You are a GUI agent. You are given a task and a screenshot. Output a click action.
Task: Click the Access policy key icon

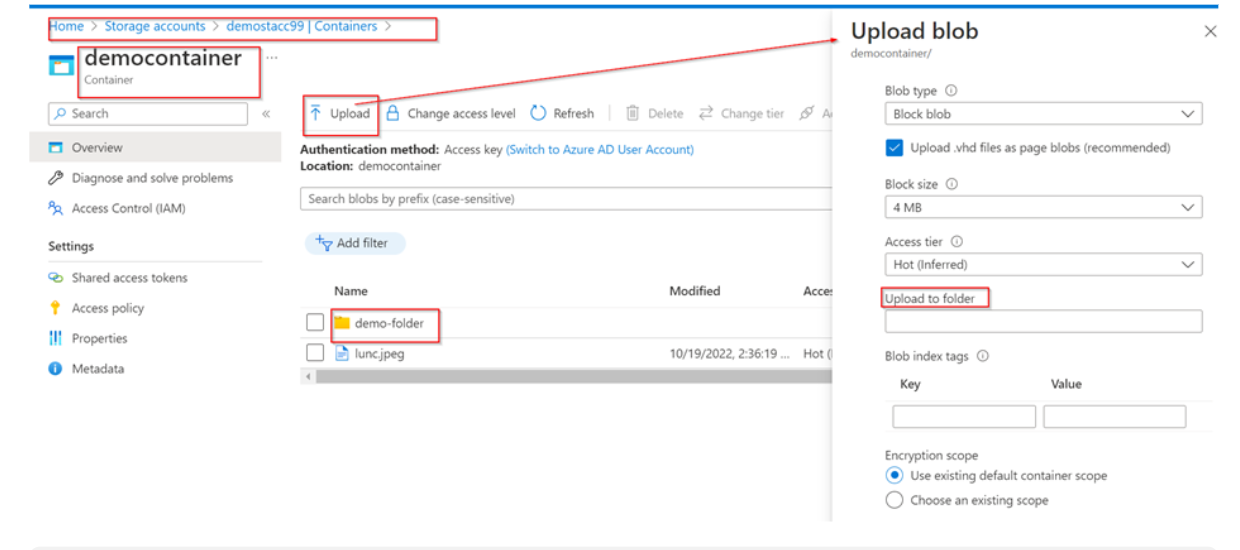56,308
